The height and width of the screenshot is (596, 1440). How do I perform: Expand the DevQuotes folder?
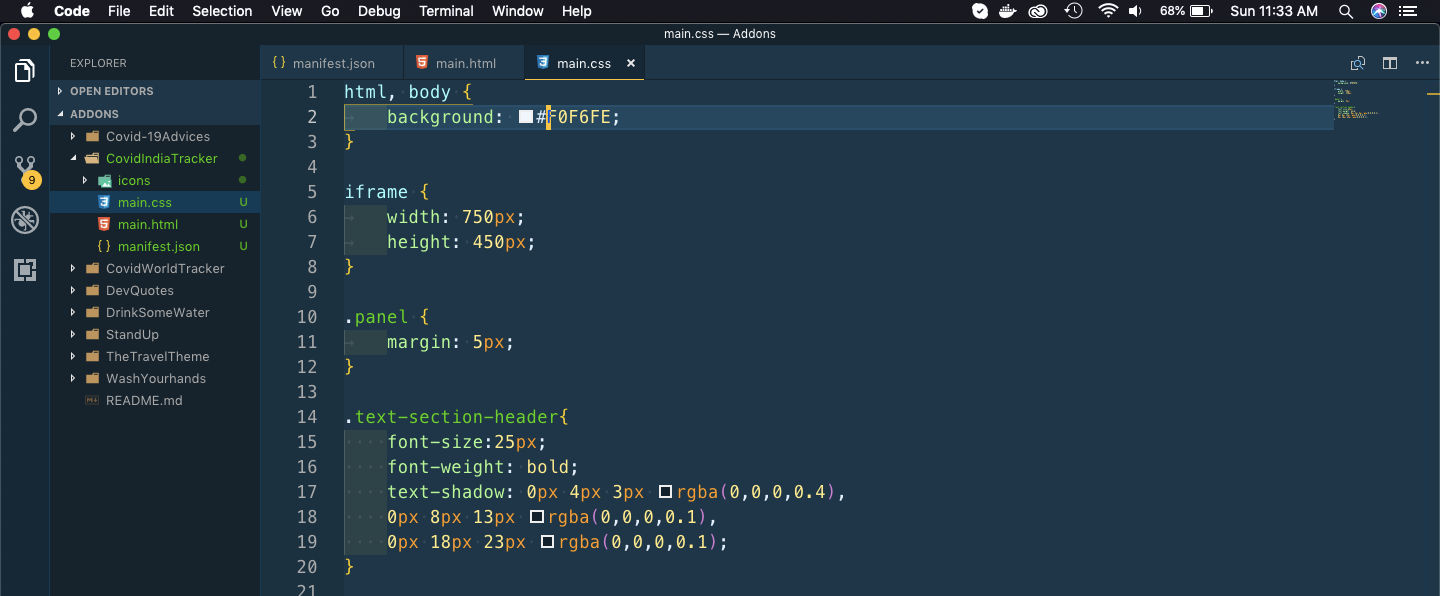tap(72, 290)
